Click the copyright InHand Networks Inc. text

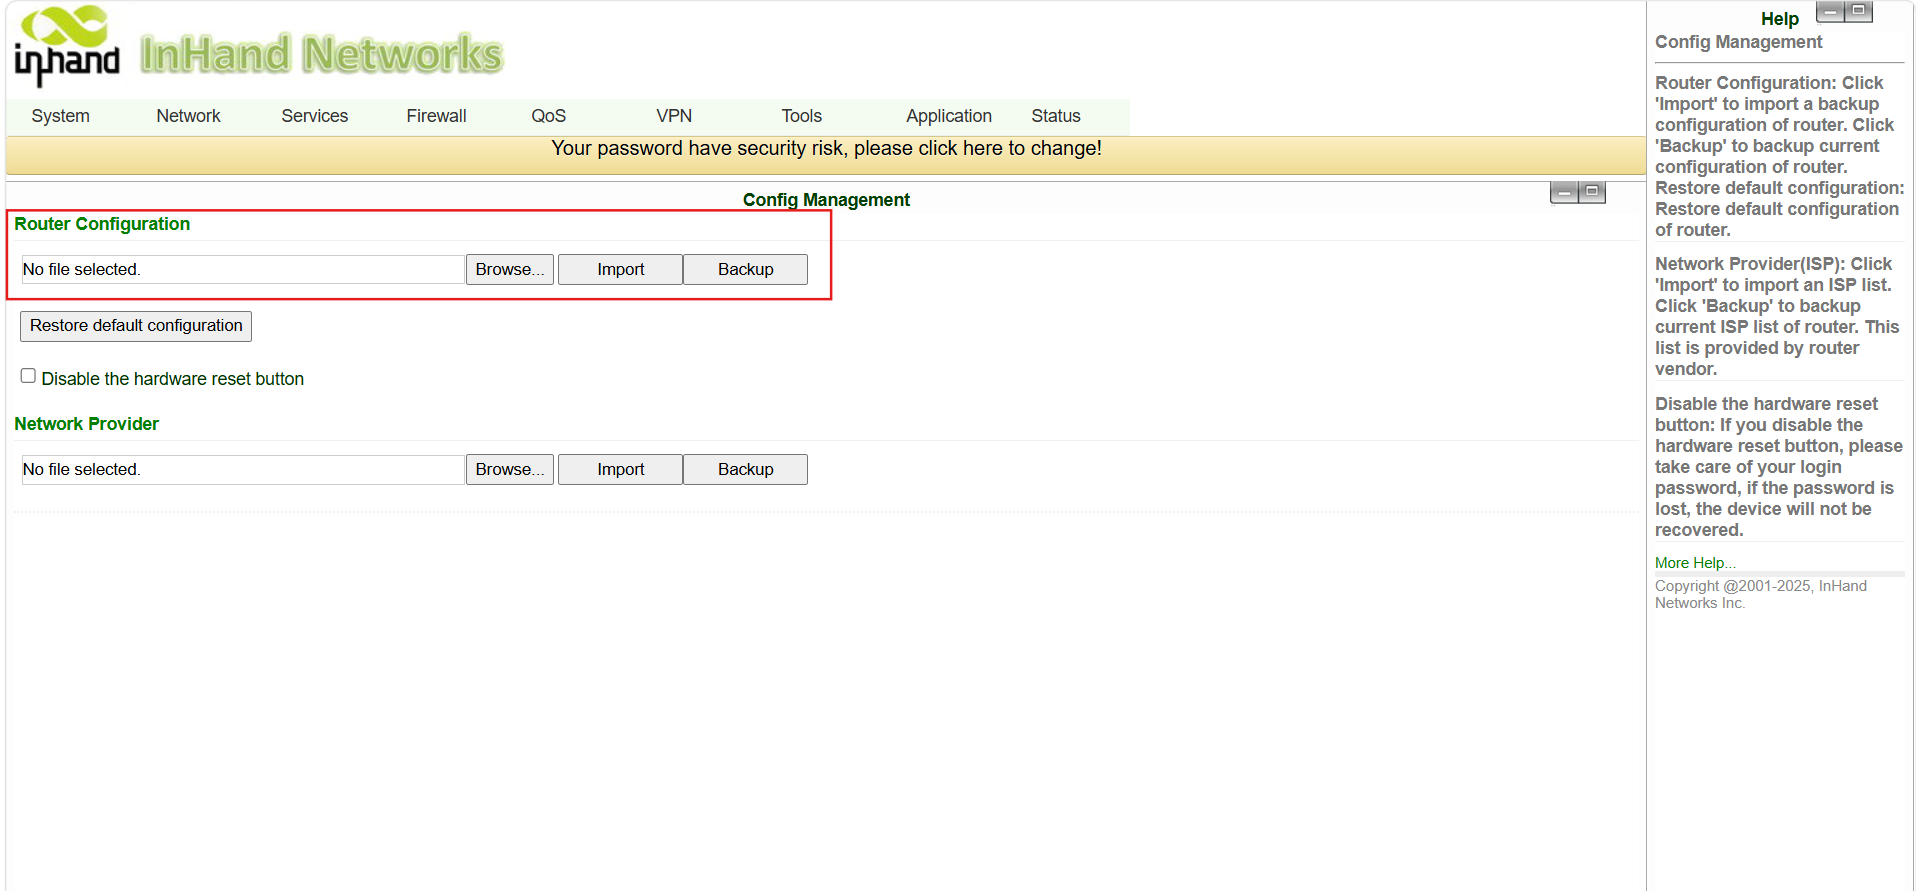[x=1760, y=594]
